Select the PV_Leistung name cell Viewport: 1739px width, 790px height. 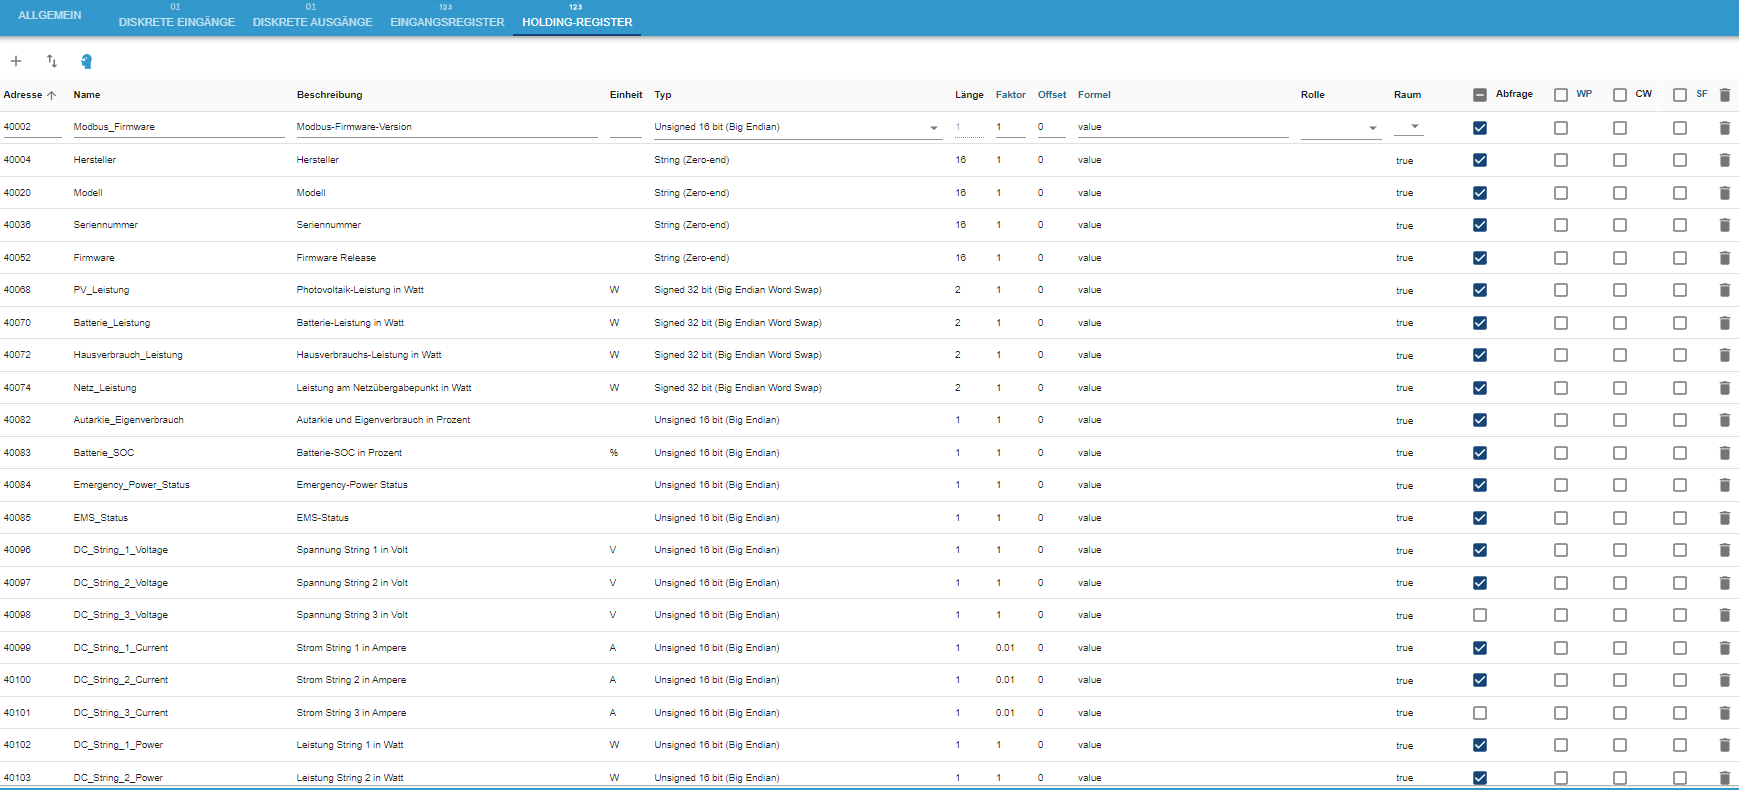tap(101, 290)
